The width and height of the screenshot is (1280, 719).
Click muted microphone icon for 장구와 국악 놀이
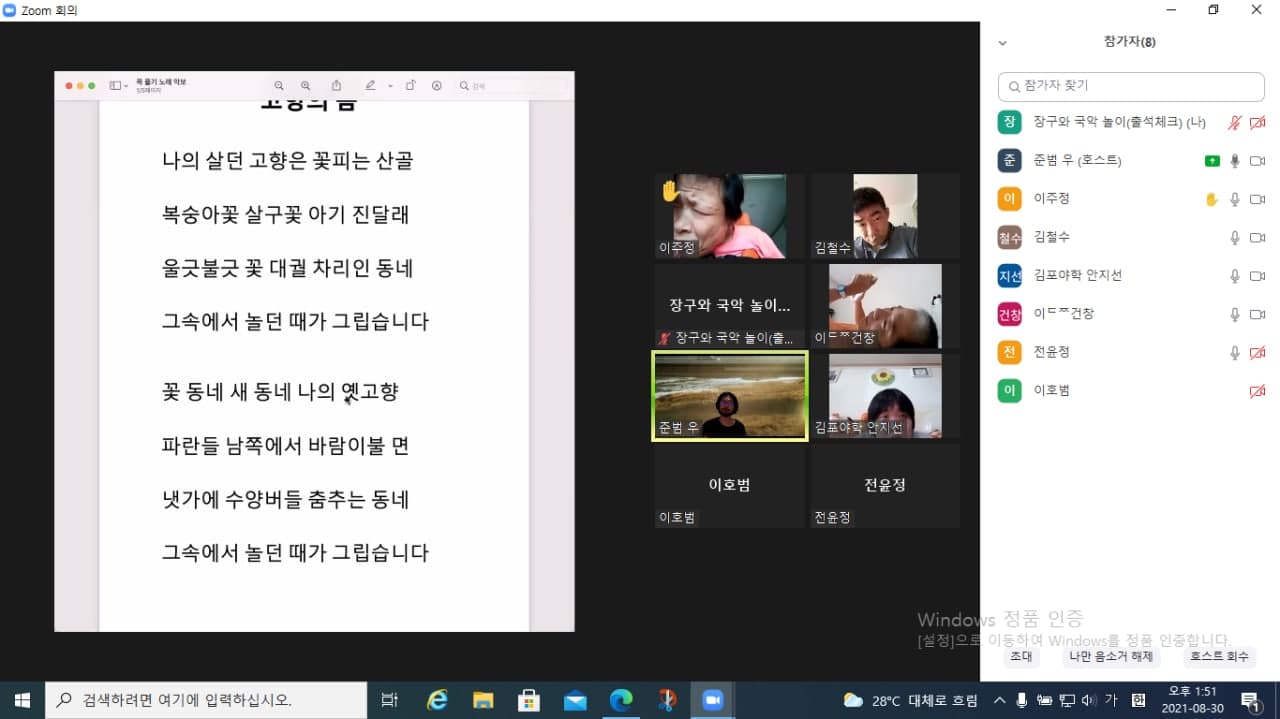point(1235,122)
